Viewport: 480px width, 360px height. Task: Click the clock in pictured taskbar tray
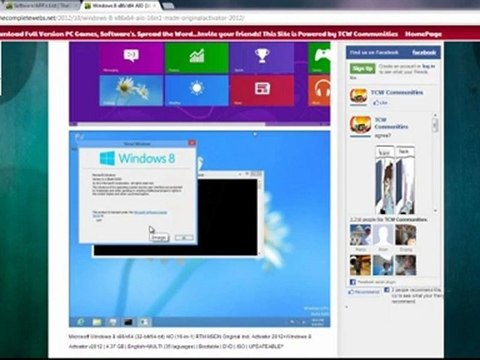click(x=317, y=322)
